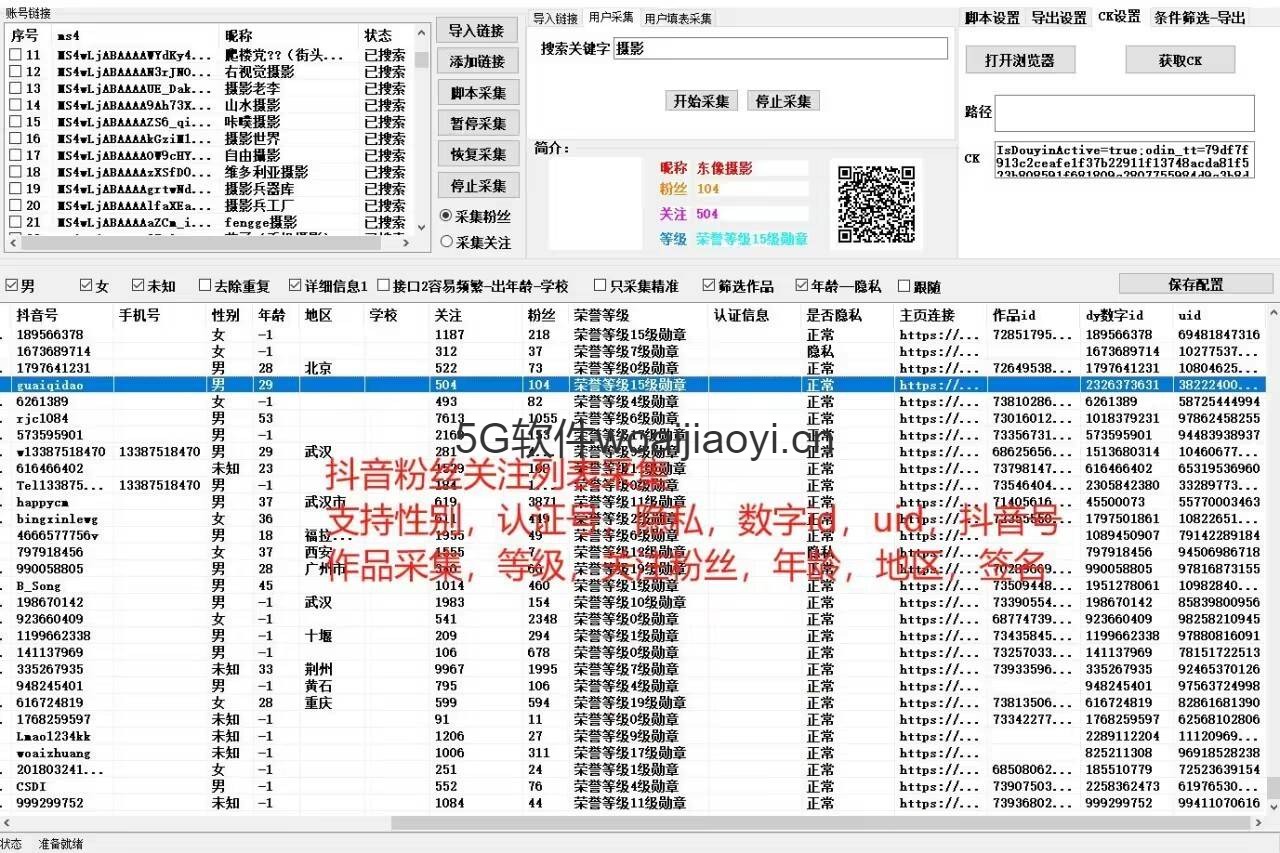This screenshot has width=1280, height=853.
Task: Toggle the 女 gender checkbox
Action: pos(86,286)
